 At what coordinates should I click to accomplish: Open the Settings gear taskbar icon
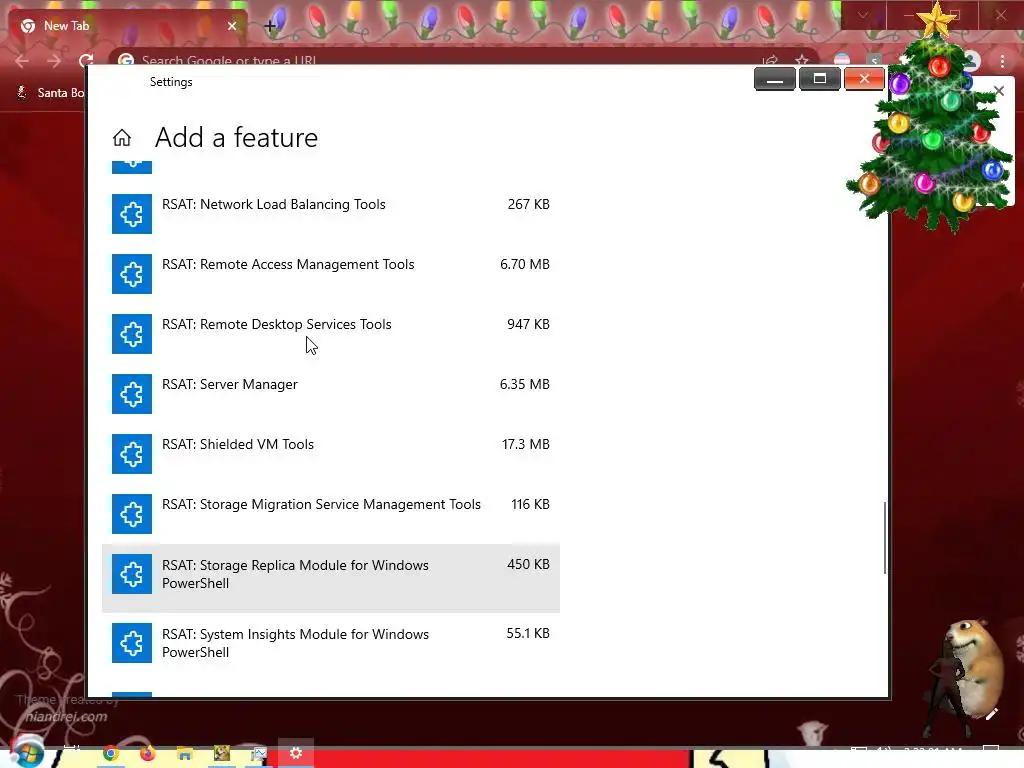coord(296,754)
